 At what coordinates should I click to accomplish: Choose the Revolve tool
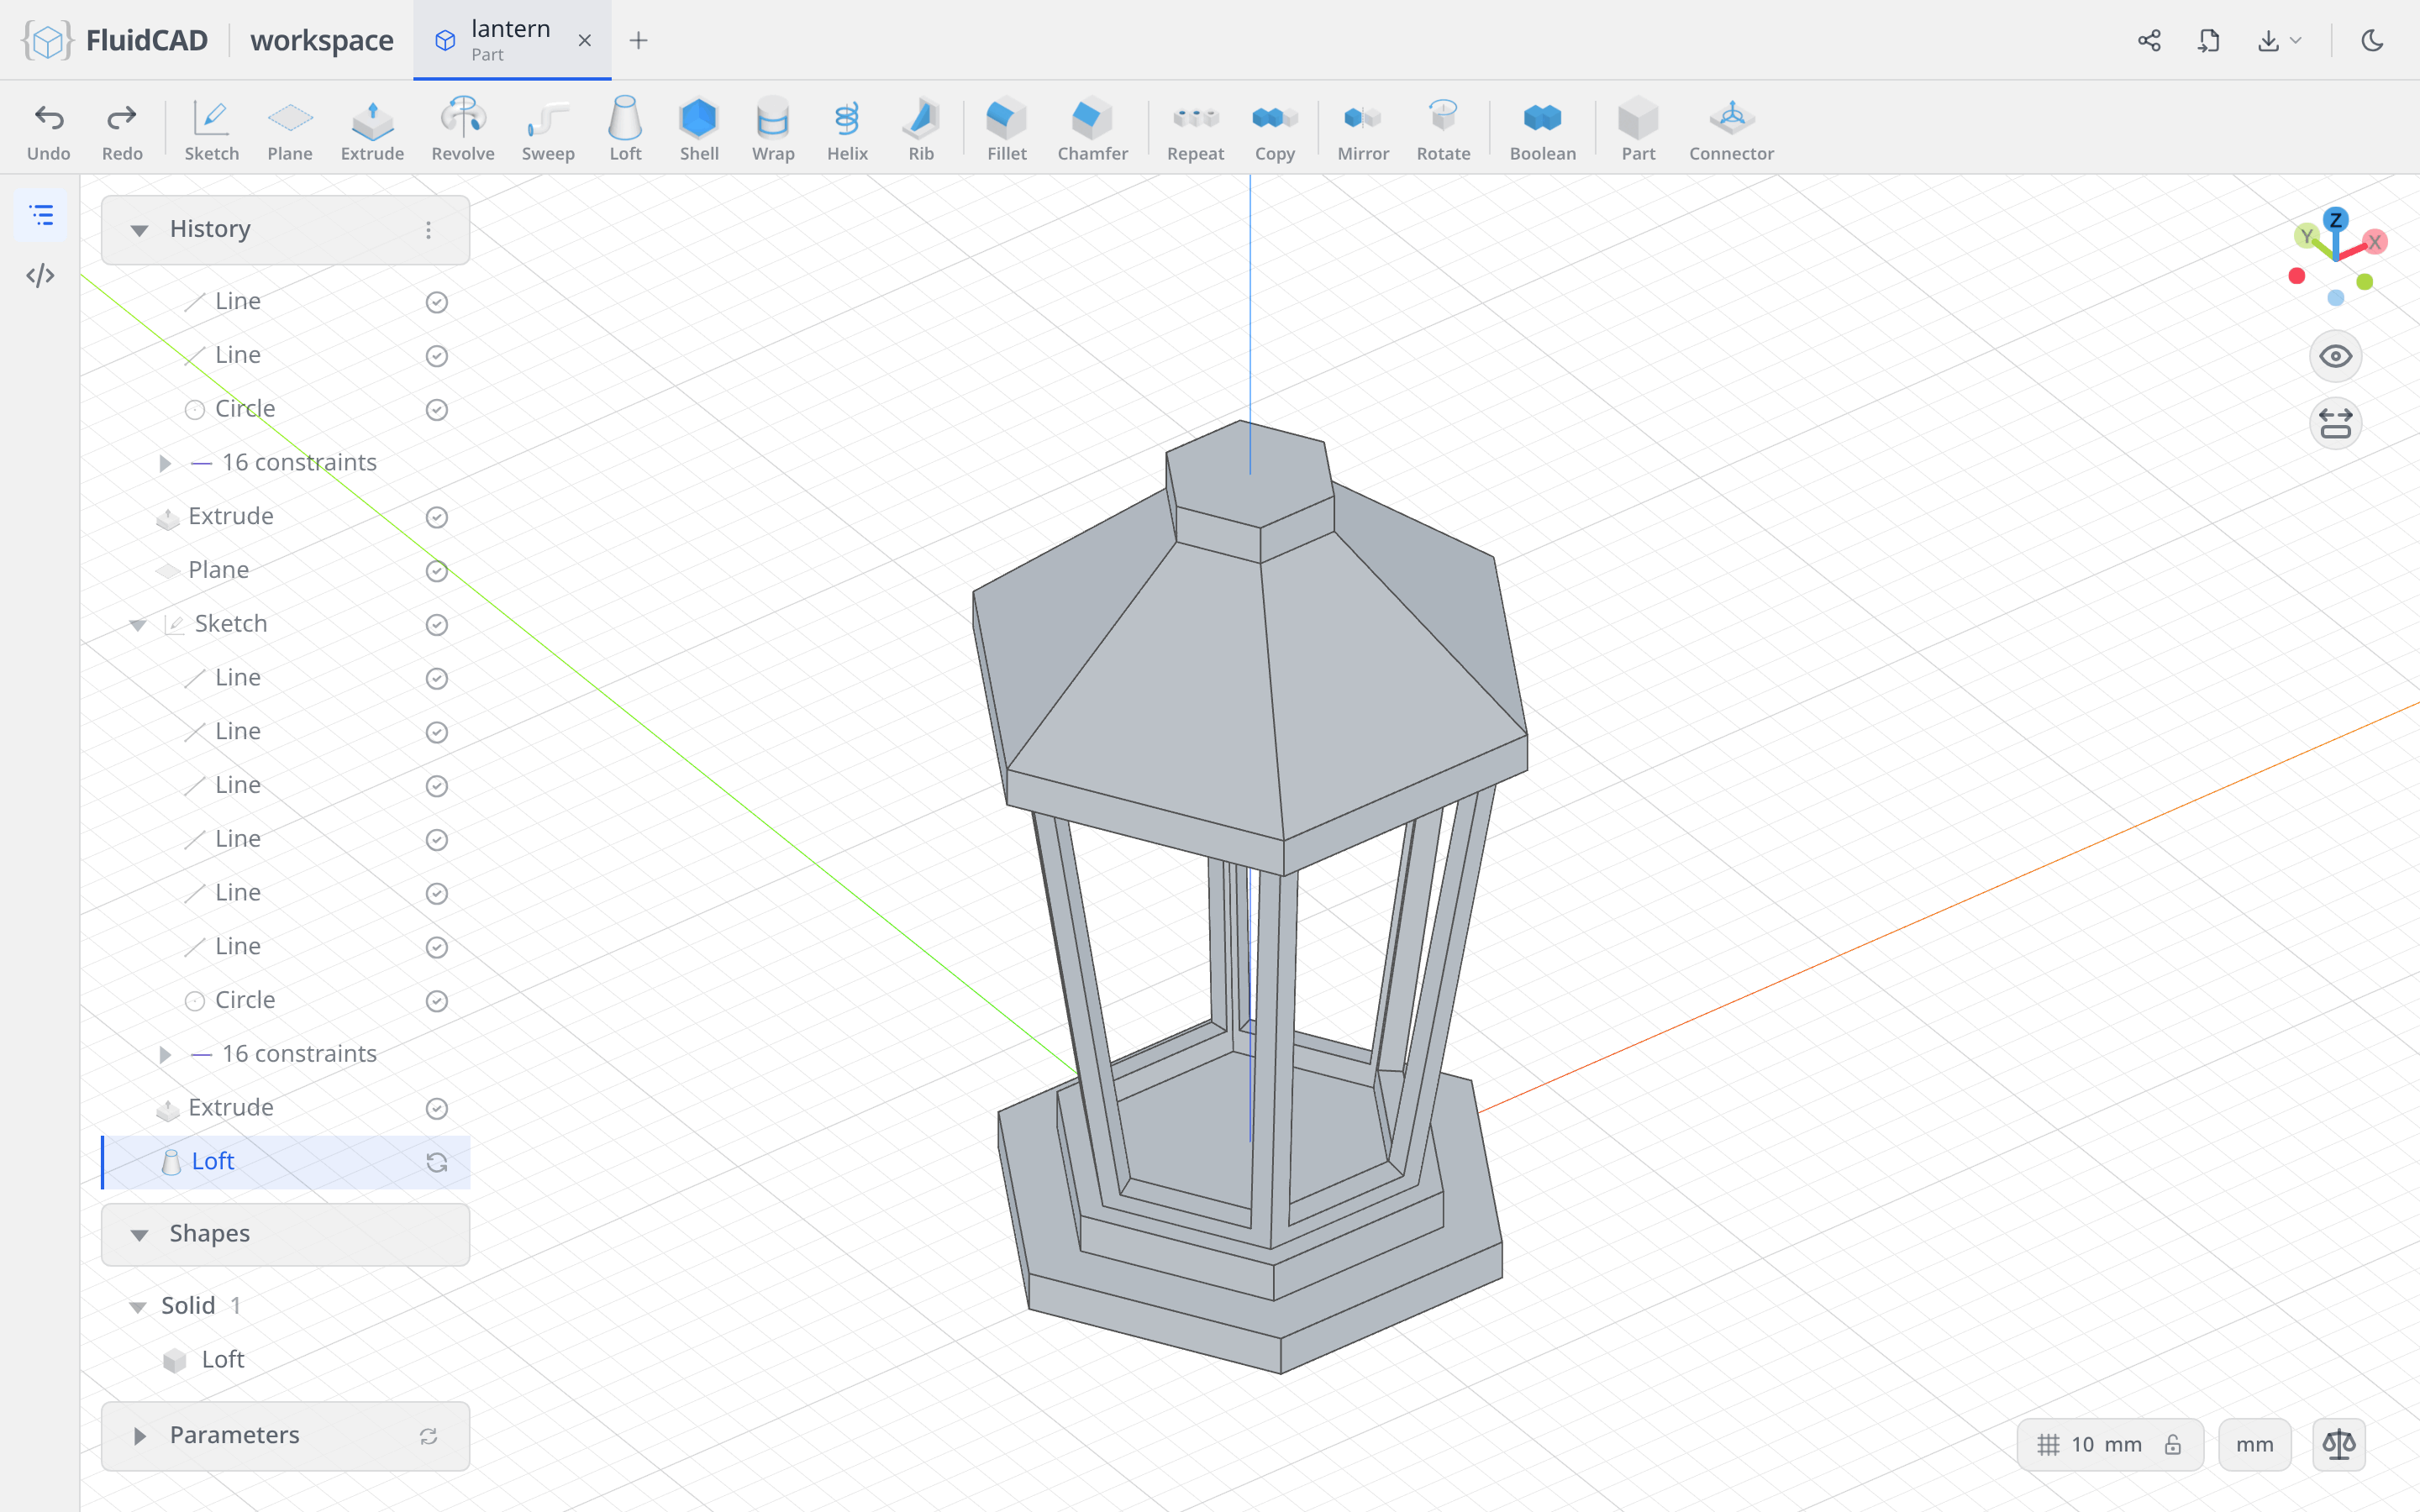click(463, 130)
